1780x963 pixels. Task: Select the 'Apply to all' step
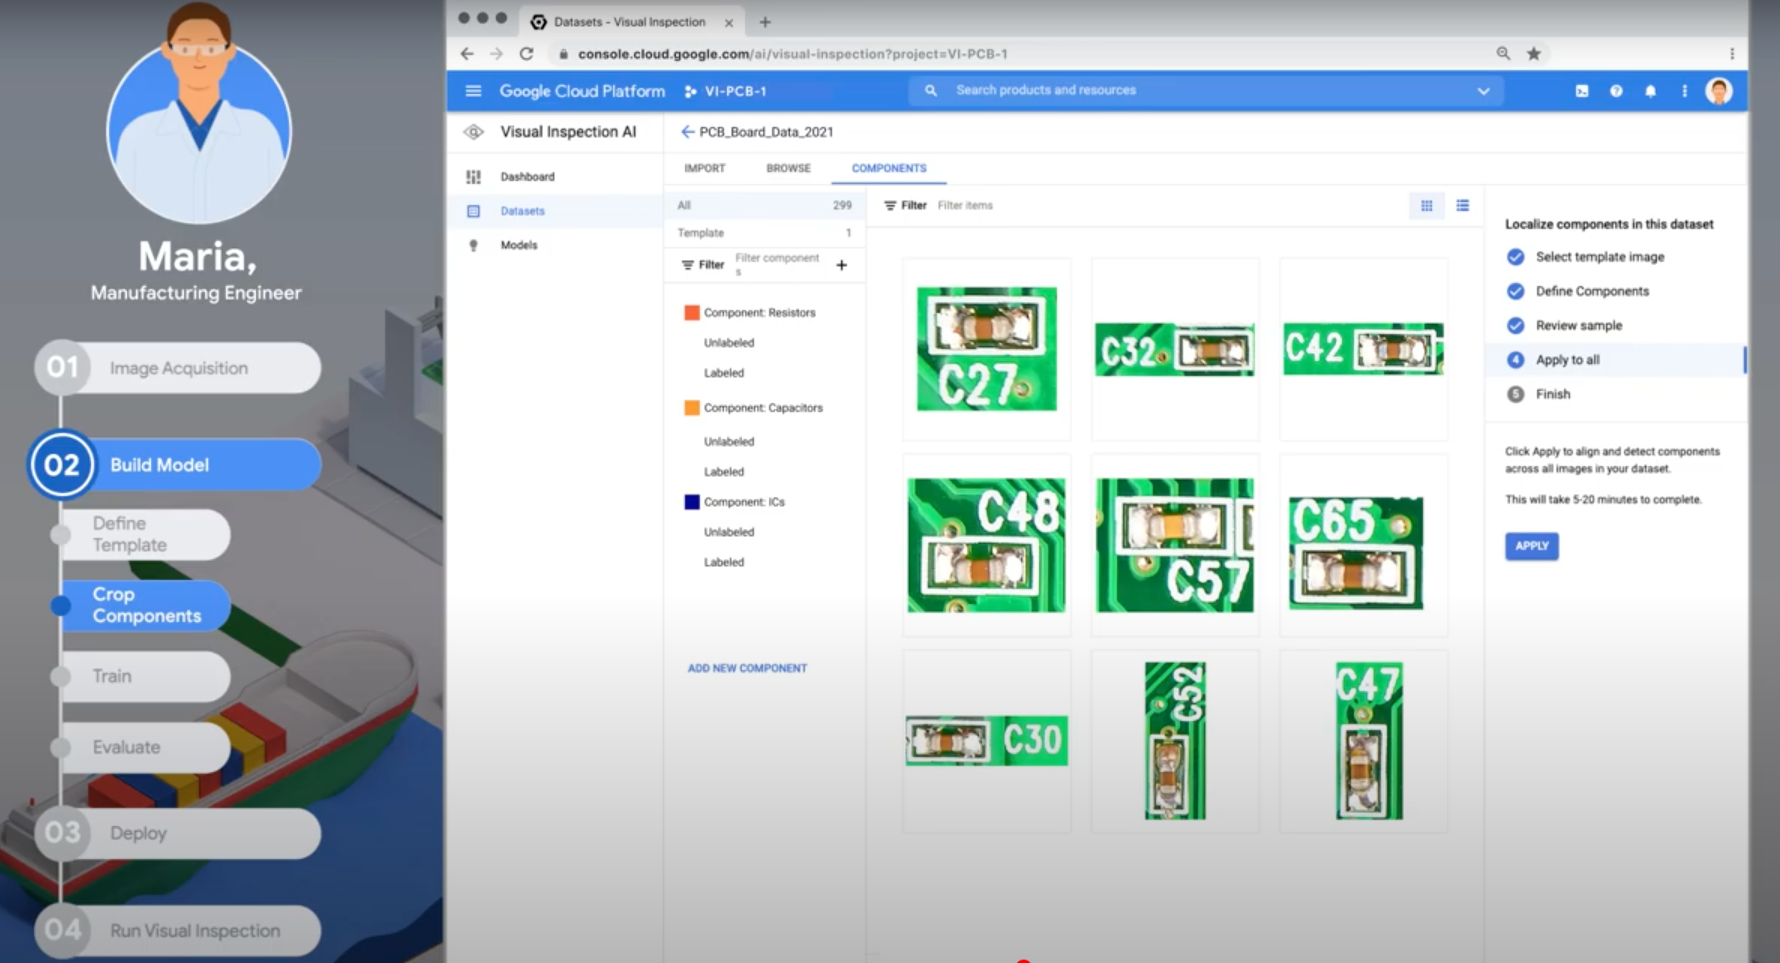click(x=1567, y=360)
